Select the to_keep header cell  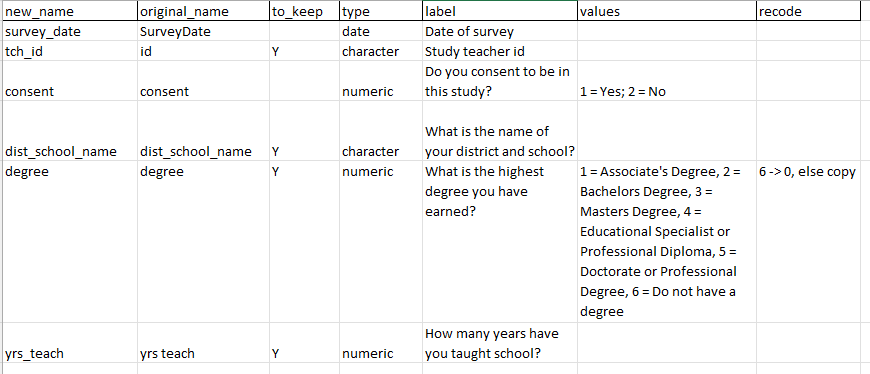(x=304, y=12)
